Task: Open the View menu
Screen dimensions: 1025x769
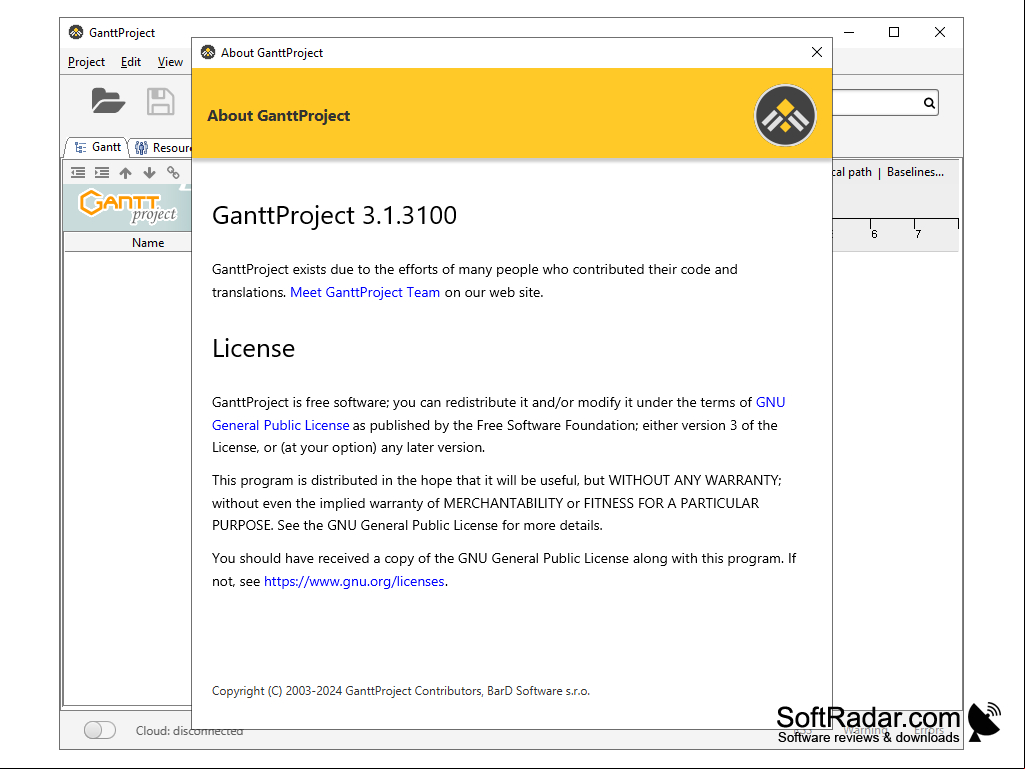Action: coord(170,61)
